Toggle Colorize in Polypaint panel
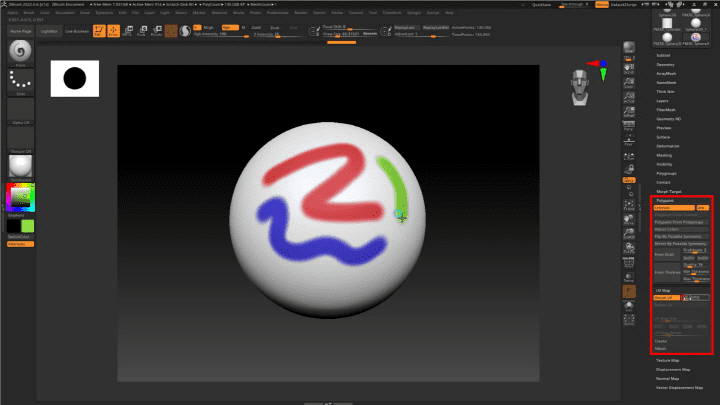The height and width of the screenshot is (405, 720). click(674, 208)
